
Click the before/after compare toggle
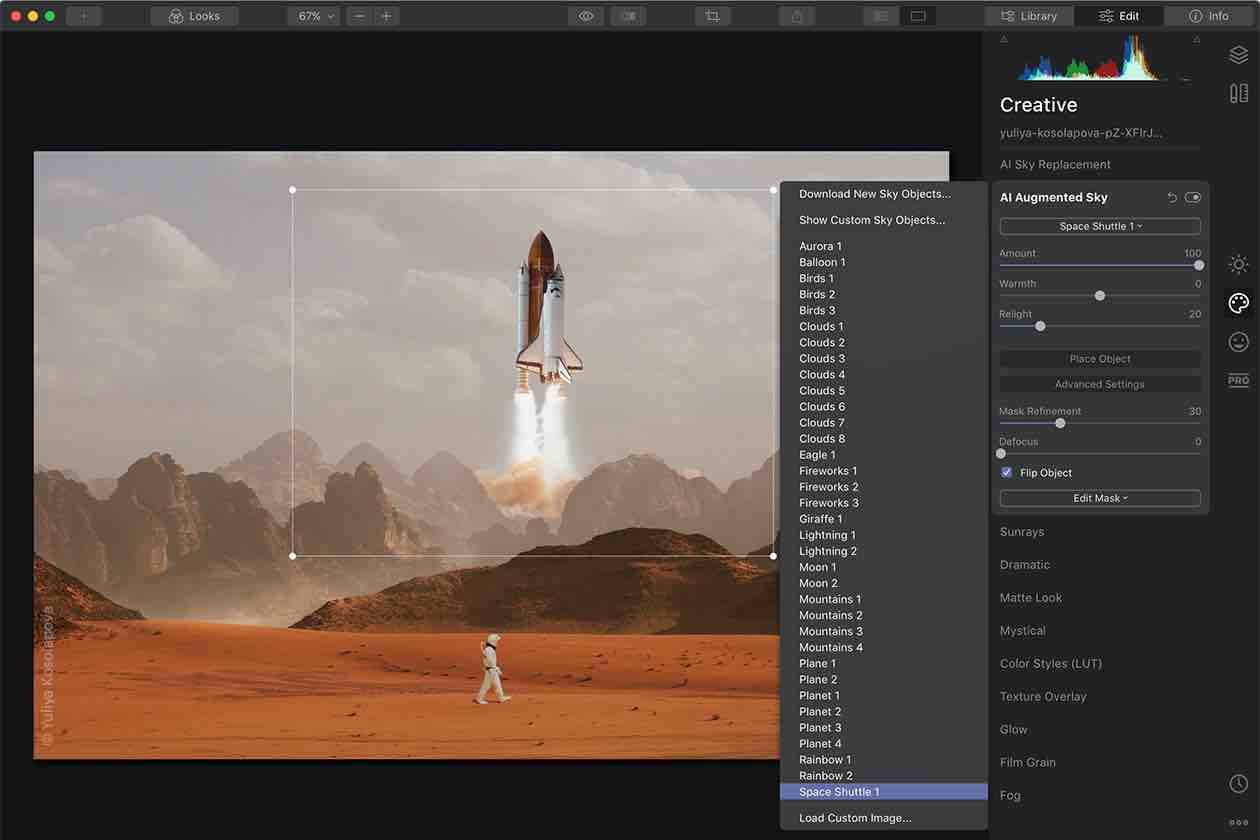tap(628, 15)
